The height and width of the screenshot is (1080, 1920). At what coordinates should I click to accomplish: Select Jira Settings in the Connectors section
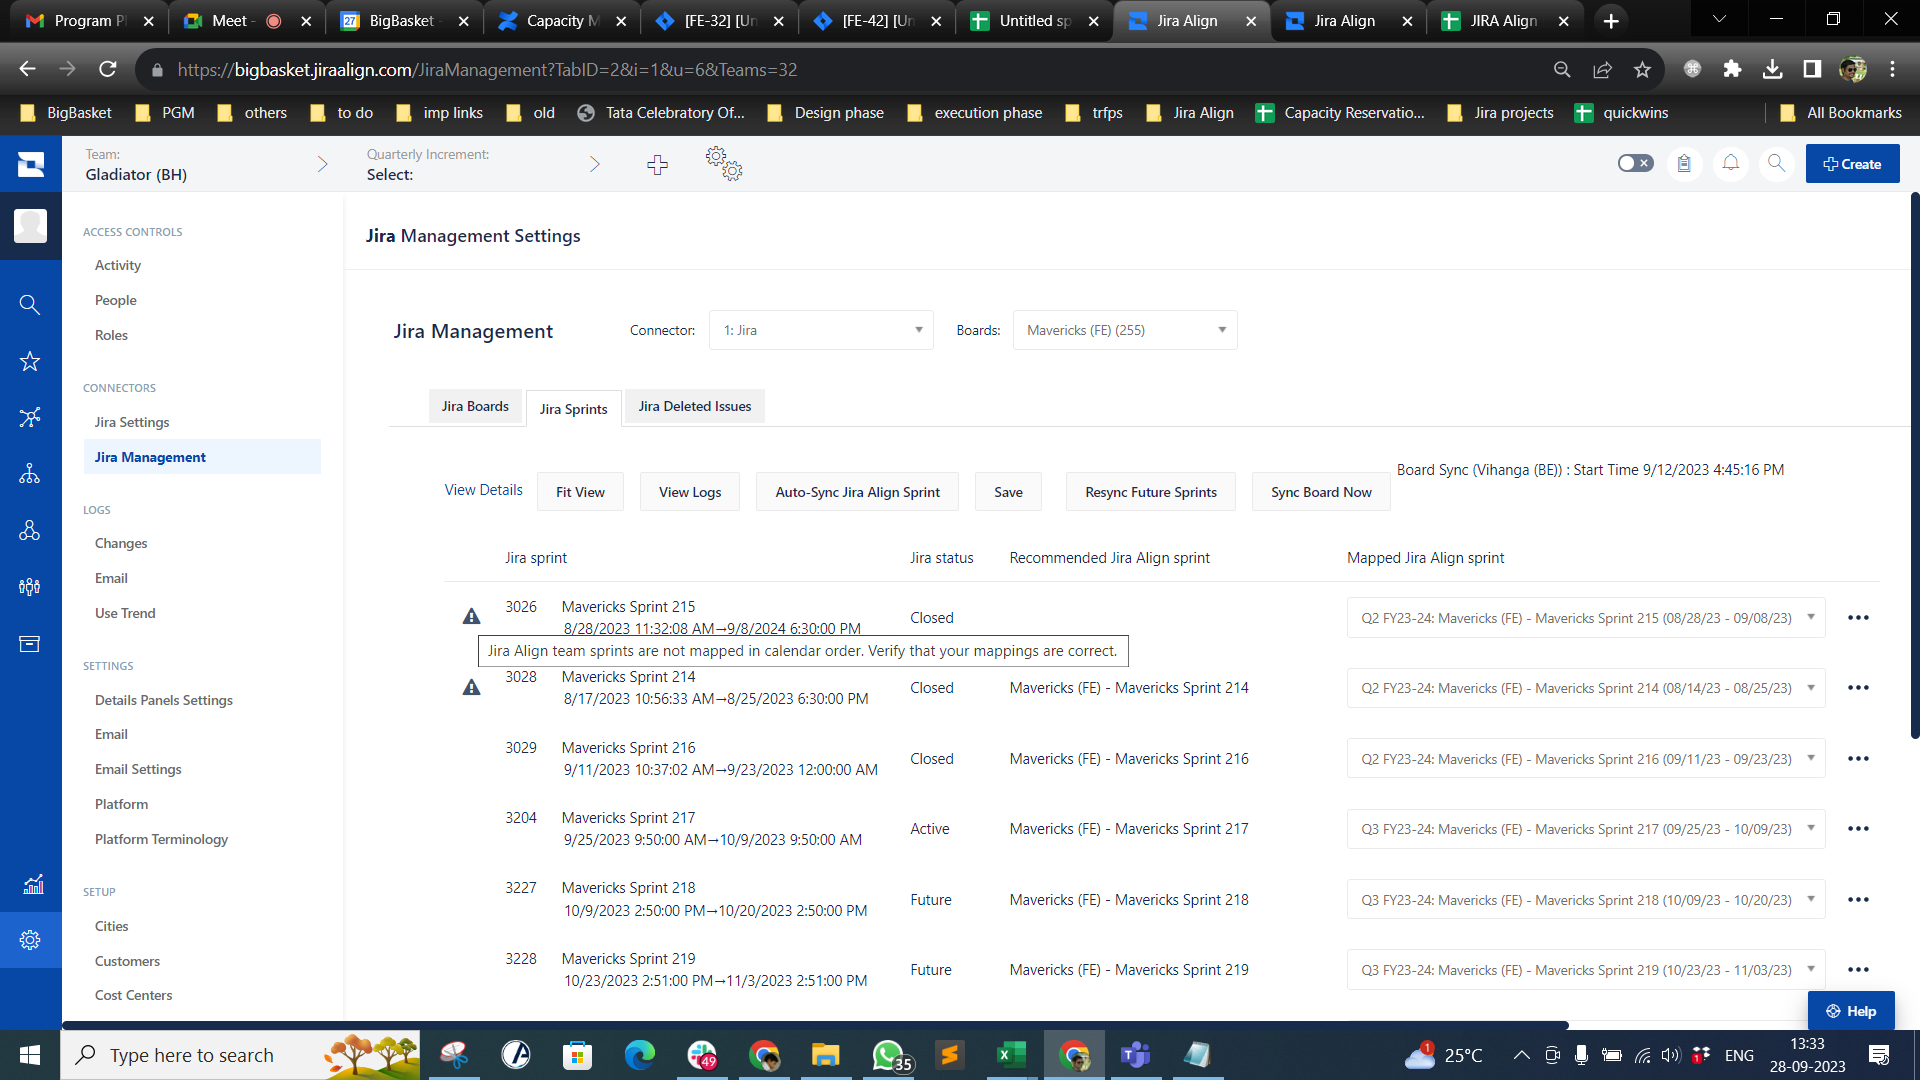coord(131,421)
